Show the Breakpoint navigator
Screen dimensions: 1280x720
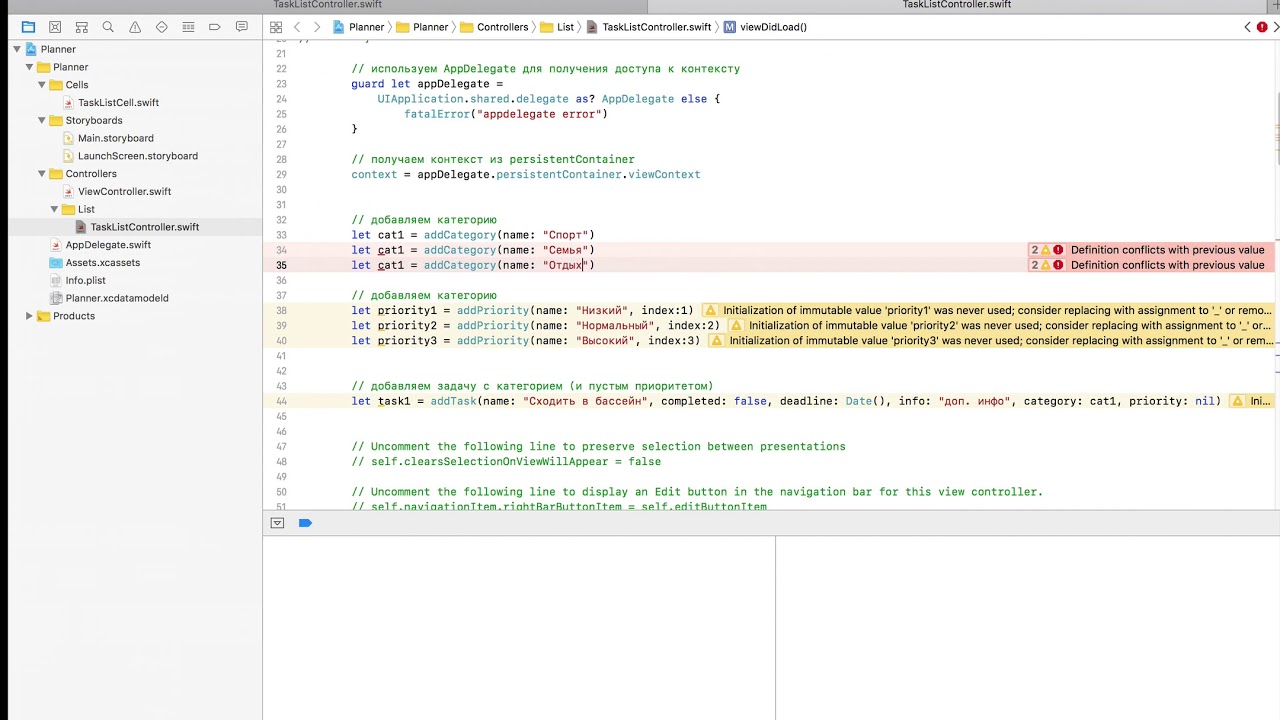coord(215,27)
